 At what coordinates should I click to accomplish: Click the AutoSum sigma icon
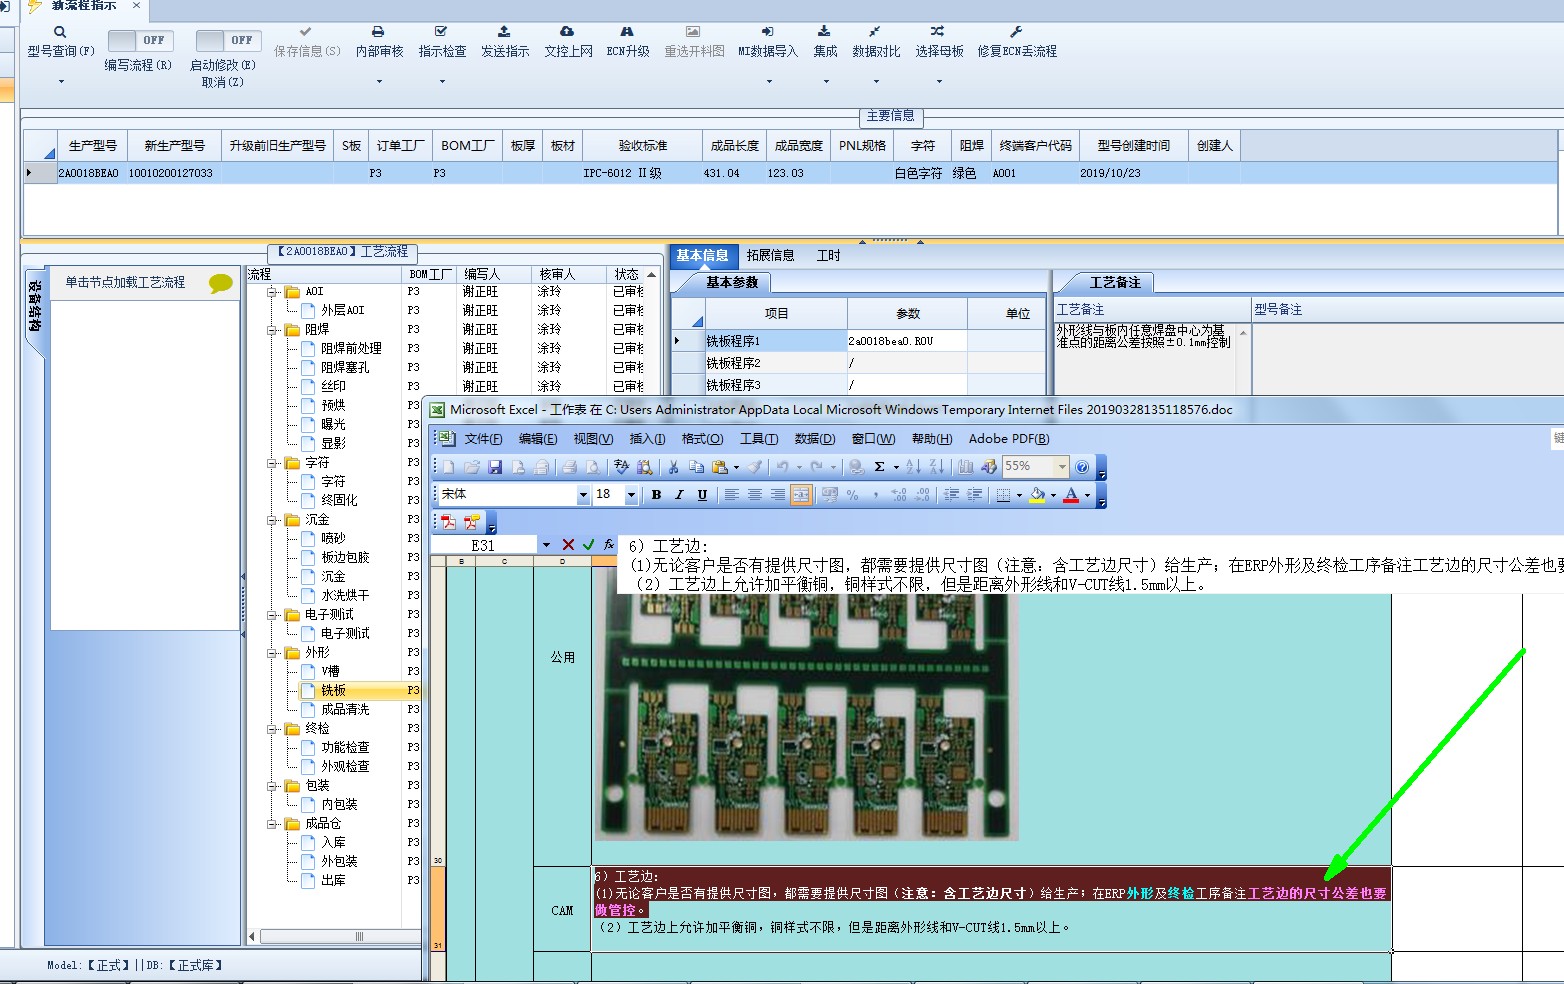coord(879,467)
